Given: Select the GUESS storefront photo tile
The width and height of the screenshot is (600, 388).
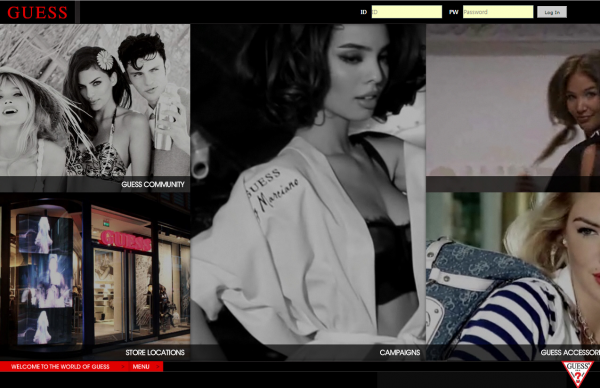Looking at the screenshot, I should coord(95,269).
